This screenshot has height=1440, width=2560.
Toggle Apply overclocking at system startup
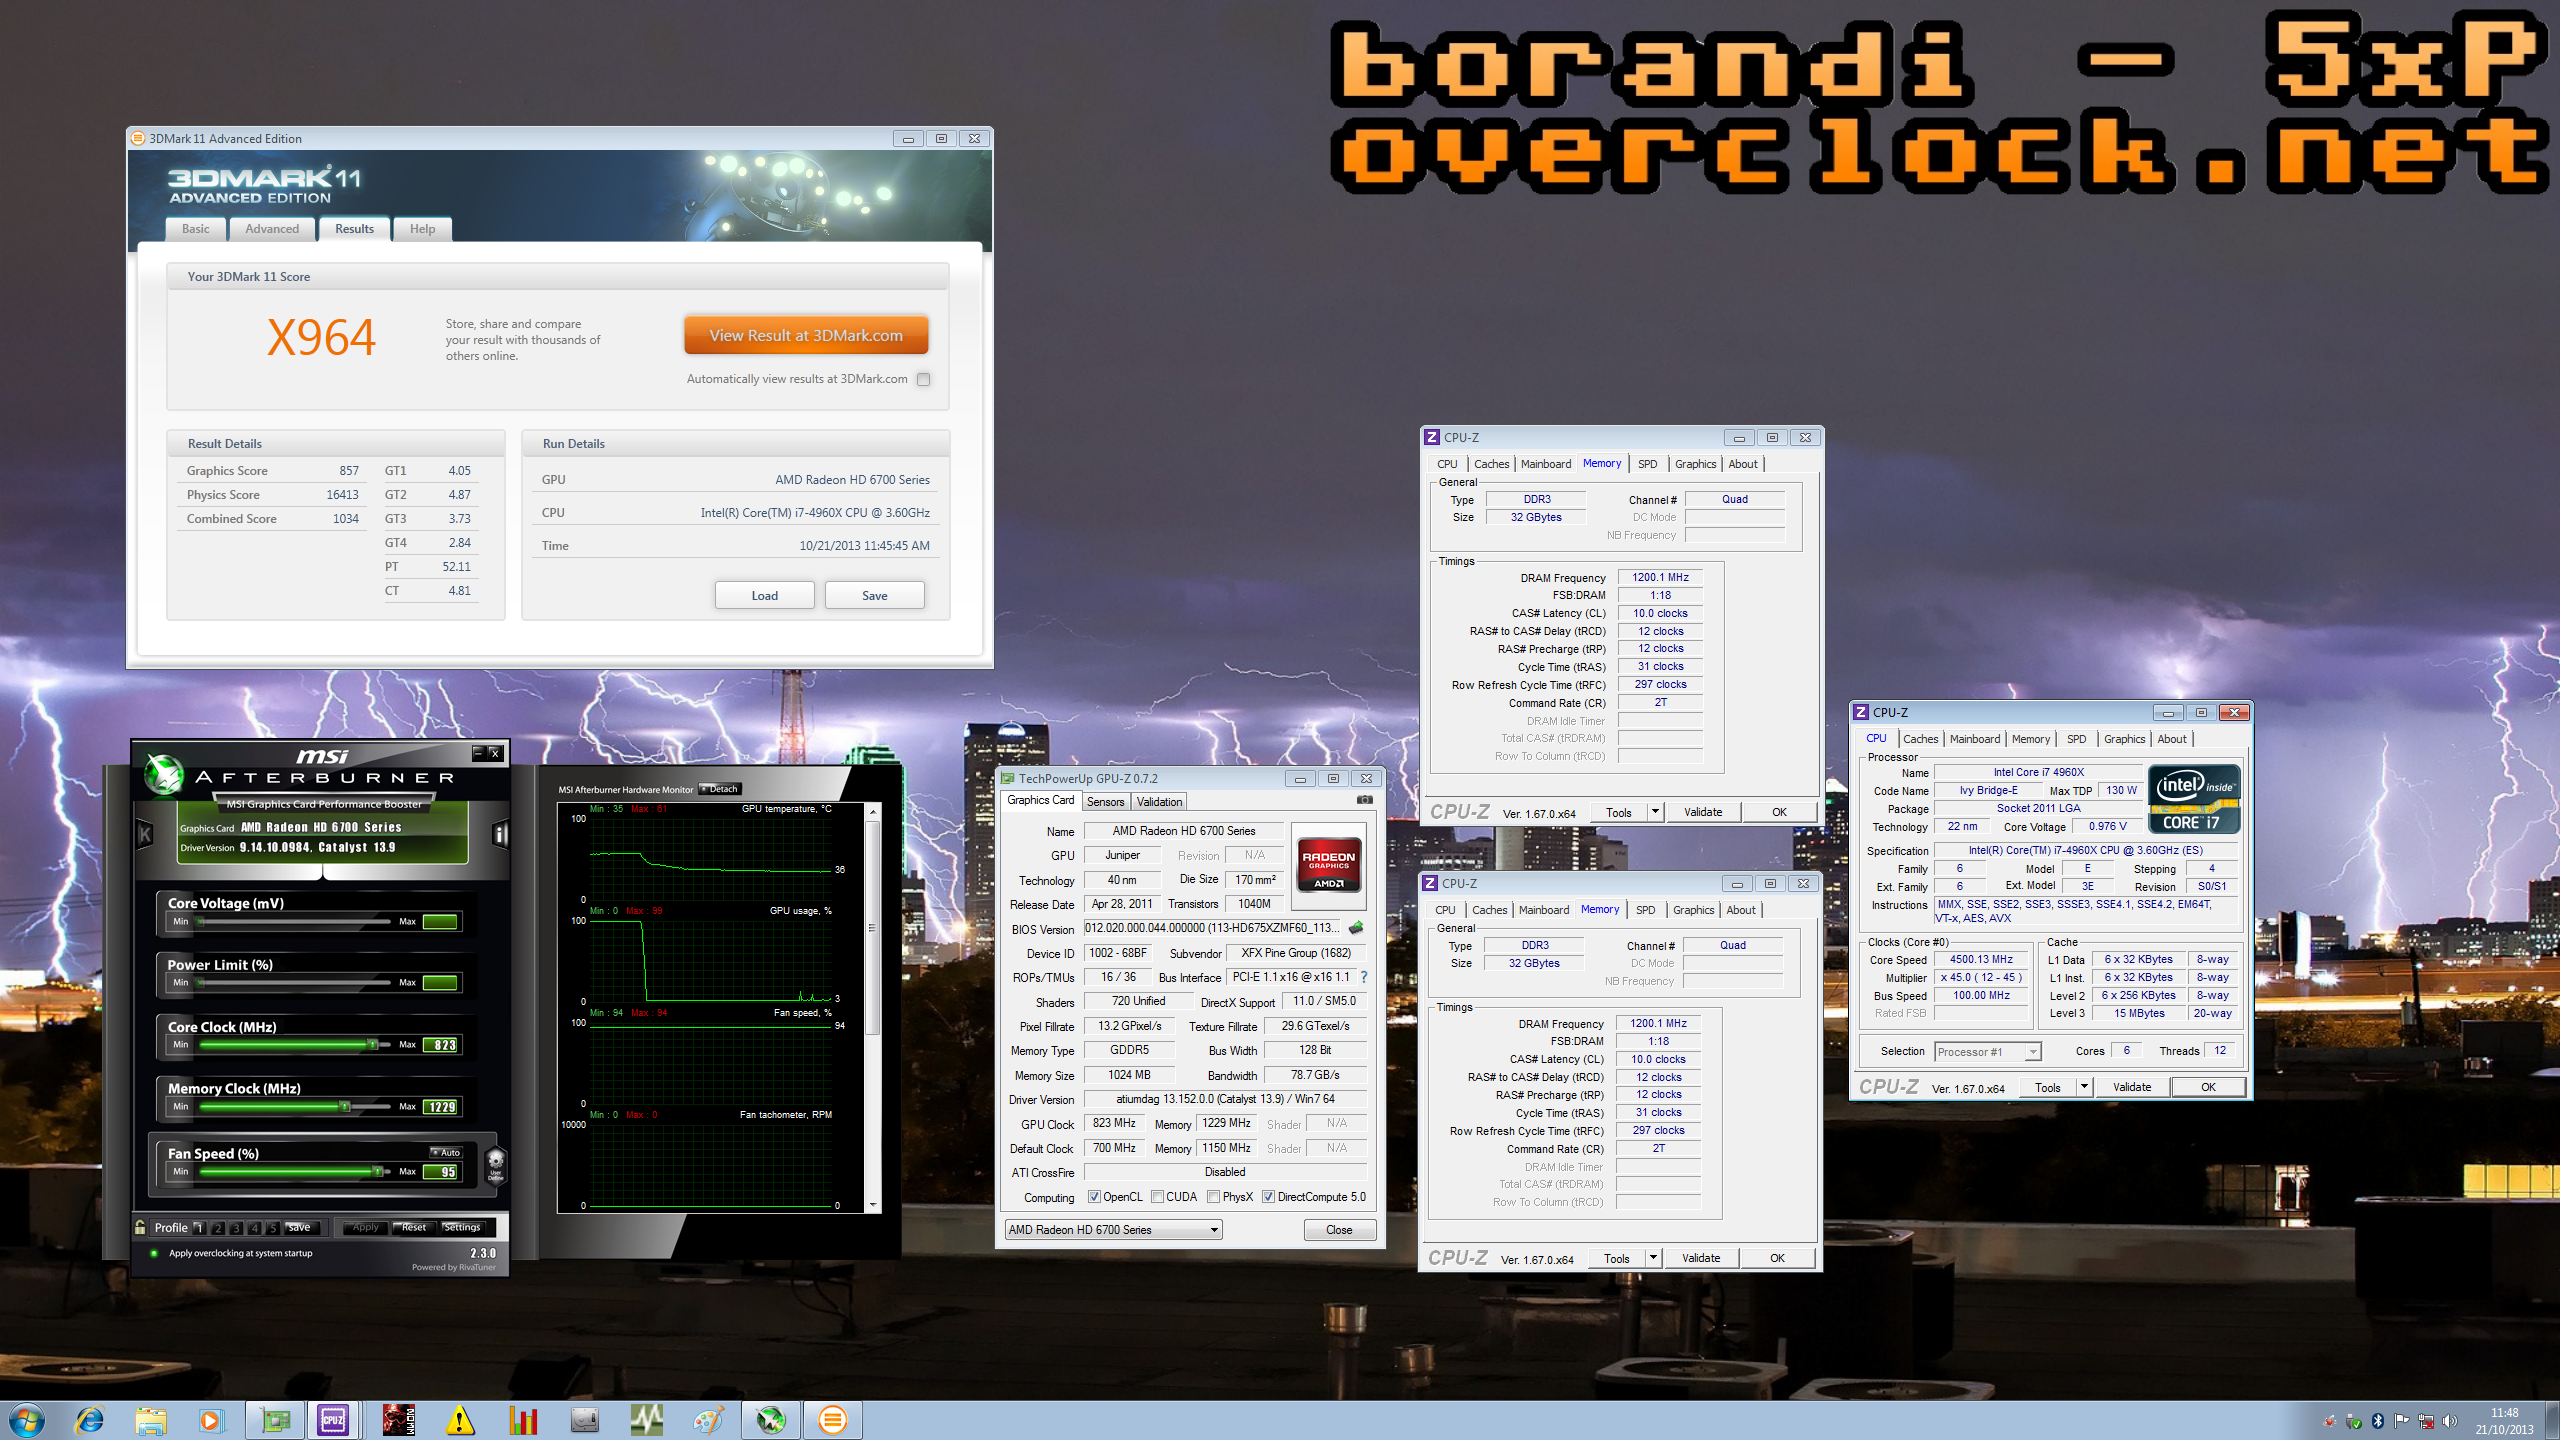tap(153, 1253)
